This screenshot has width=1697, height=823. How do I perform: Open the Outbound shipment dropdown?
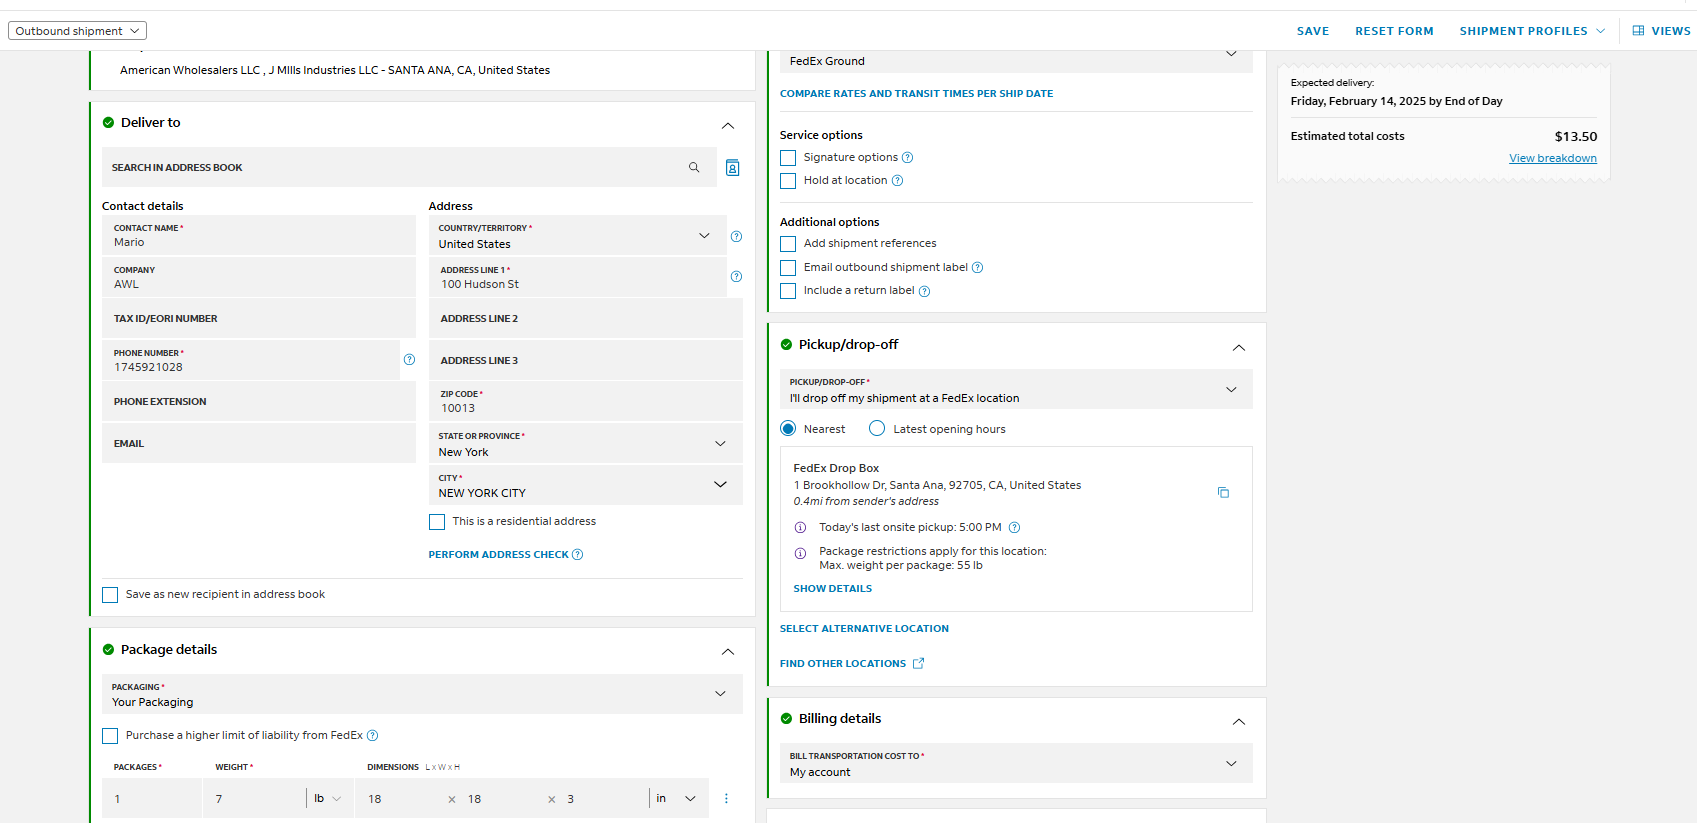point(77,31)
